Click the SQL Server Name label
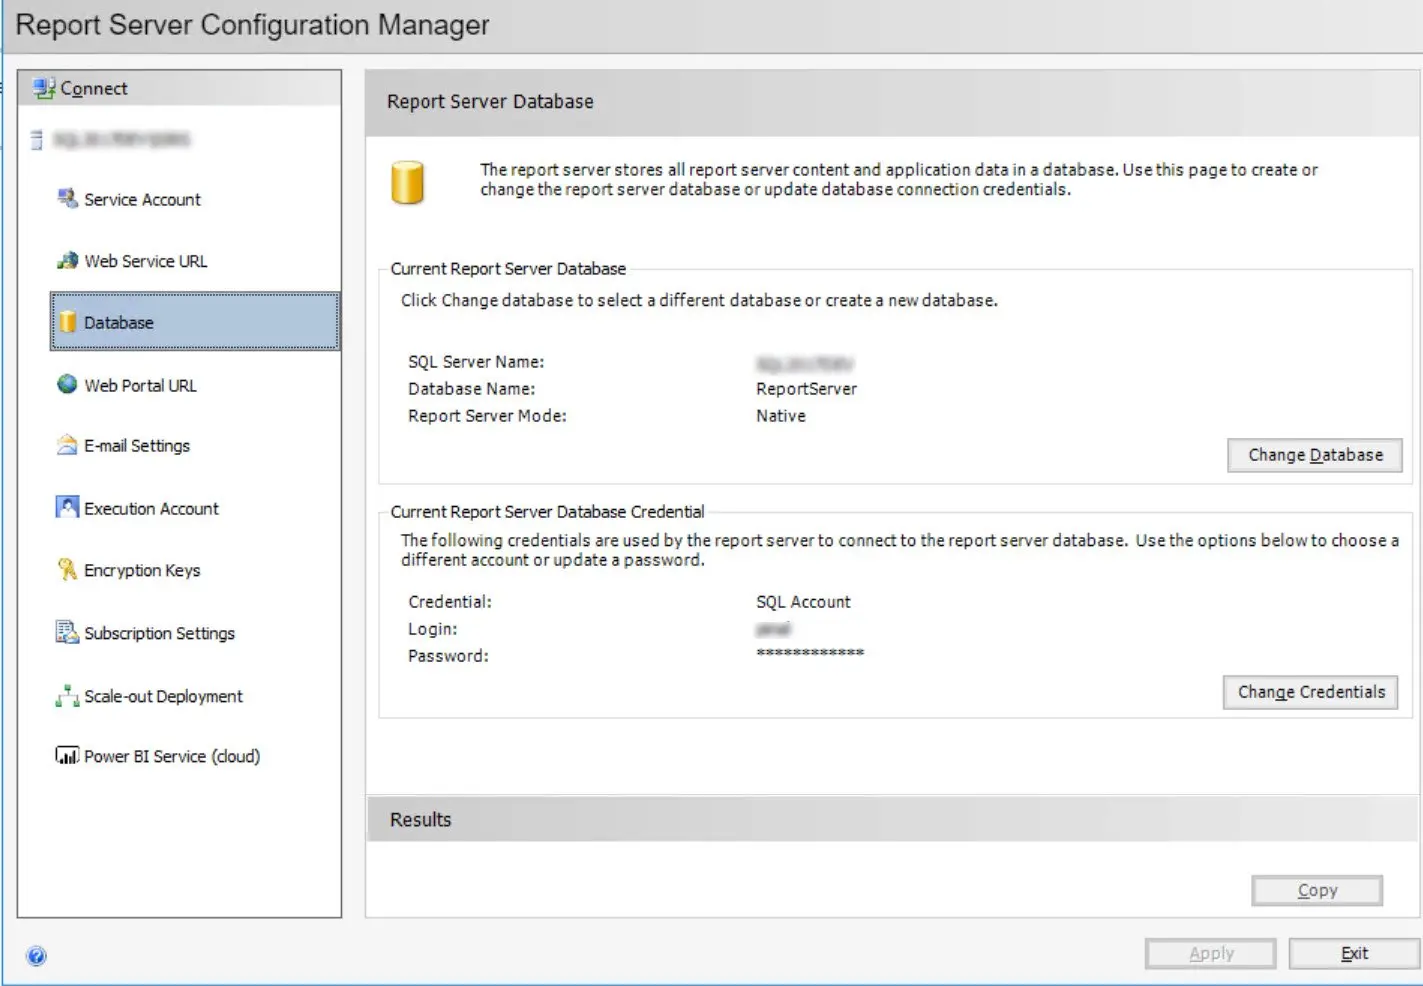The image size is (1423, 986). pyautogui.click(x=476, y=362)
